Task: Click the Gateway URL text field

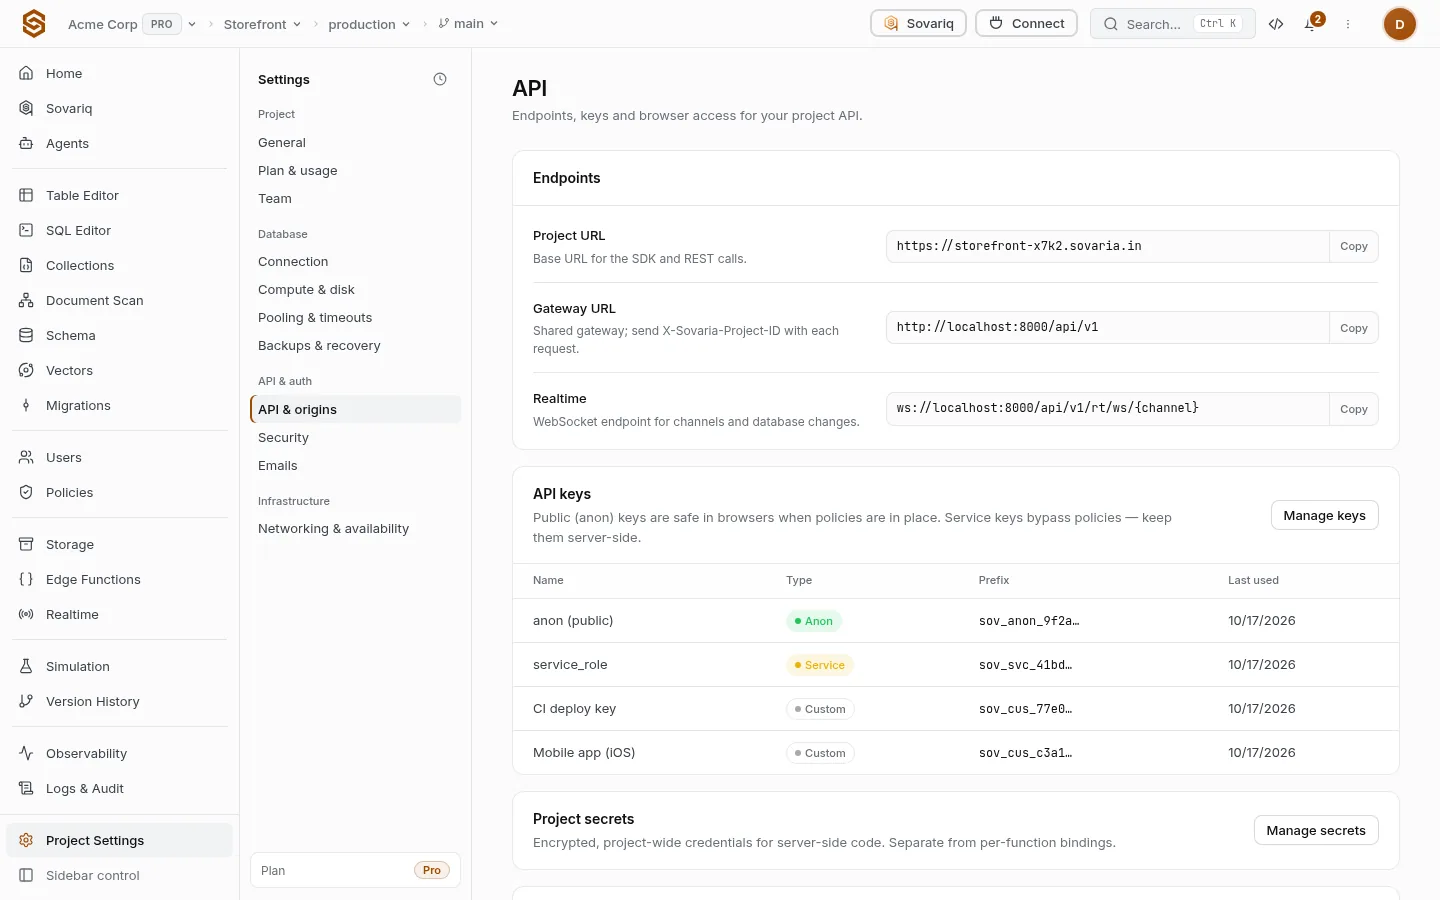Action: pos(1107,327)
